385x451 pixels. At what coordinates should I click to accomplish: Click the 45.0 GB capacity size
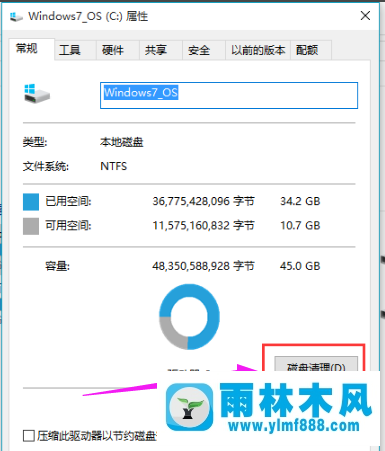pyautogui.click(x=300, y=266)
